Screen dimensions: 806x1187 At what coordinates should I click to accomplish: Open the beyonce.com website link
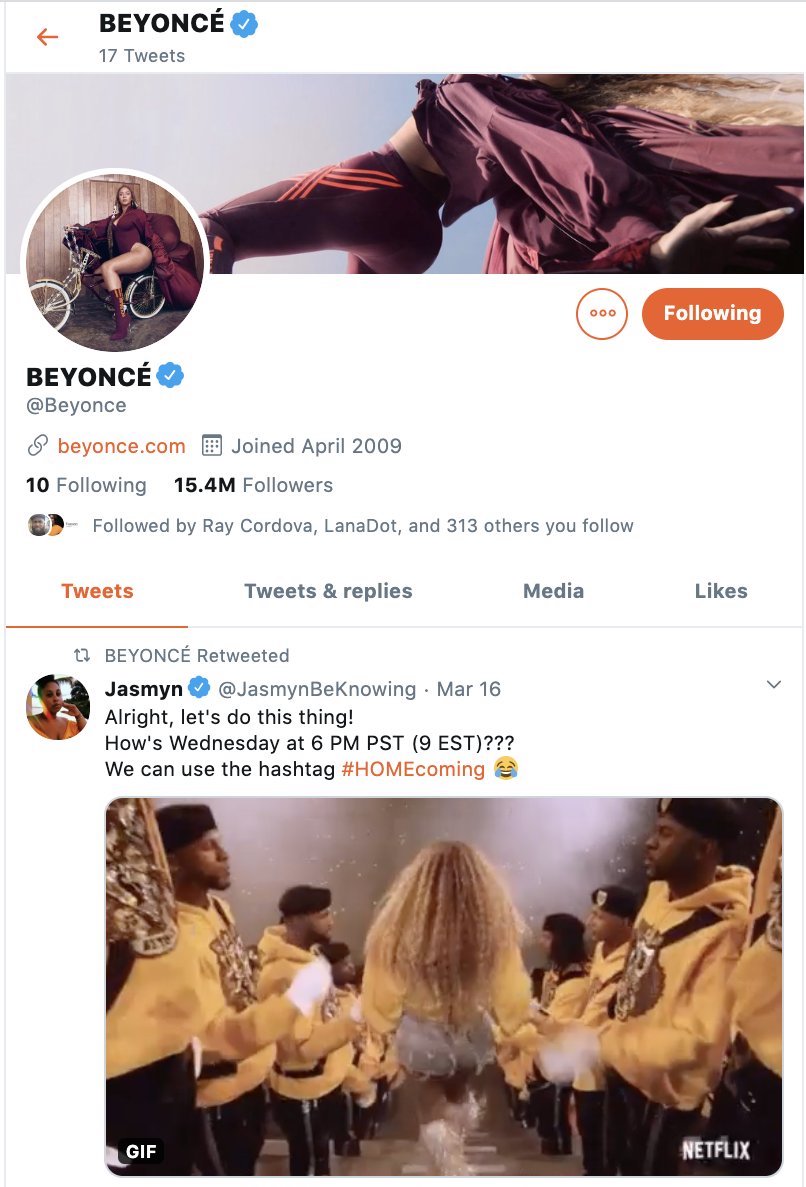click(121, 446)
